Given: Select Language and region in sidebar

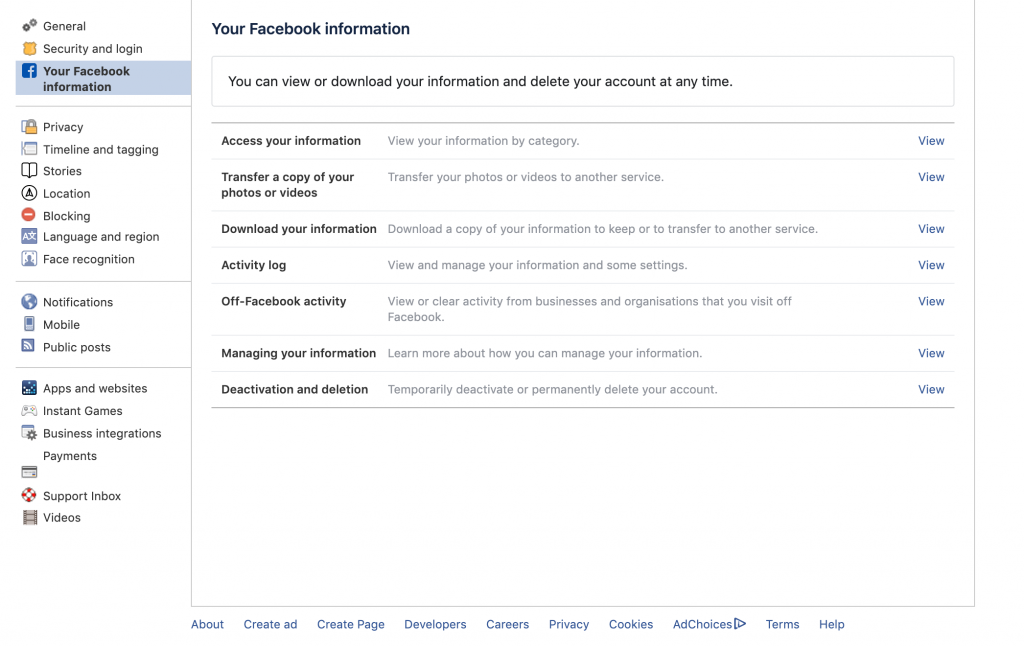Looking at the screenshot, I should point(101,237).
